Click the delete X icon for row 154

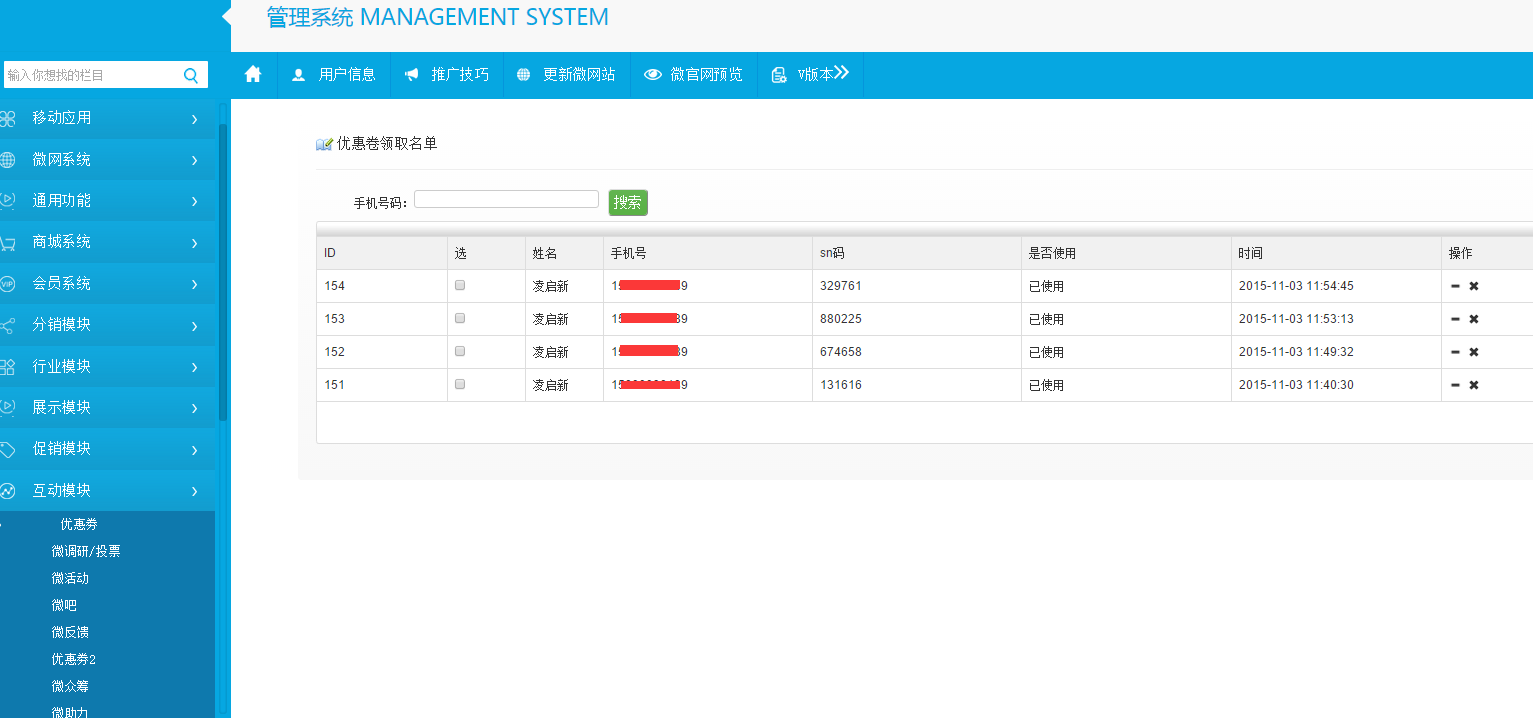pyautogui.click(x=1473, y=286)
